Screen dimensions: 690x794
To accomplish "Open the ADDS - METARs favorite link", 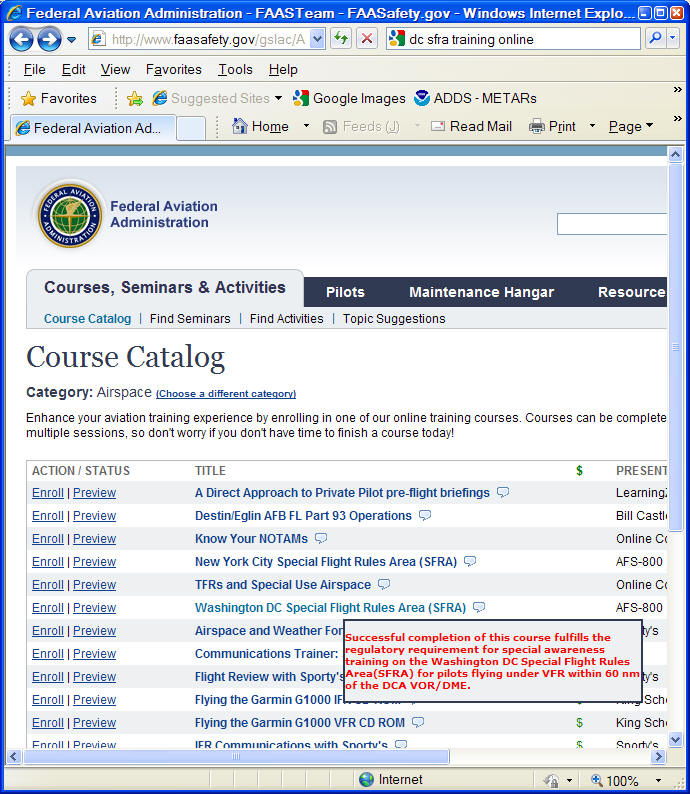I will [475, 98].
